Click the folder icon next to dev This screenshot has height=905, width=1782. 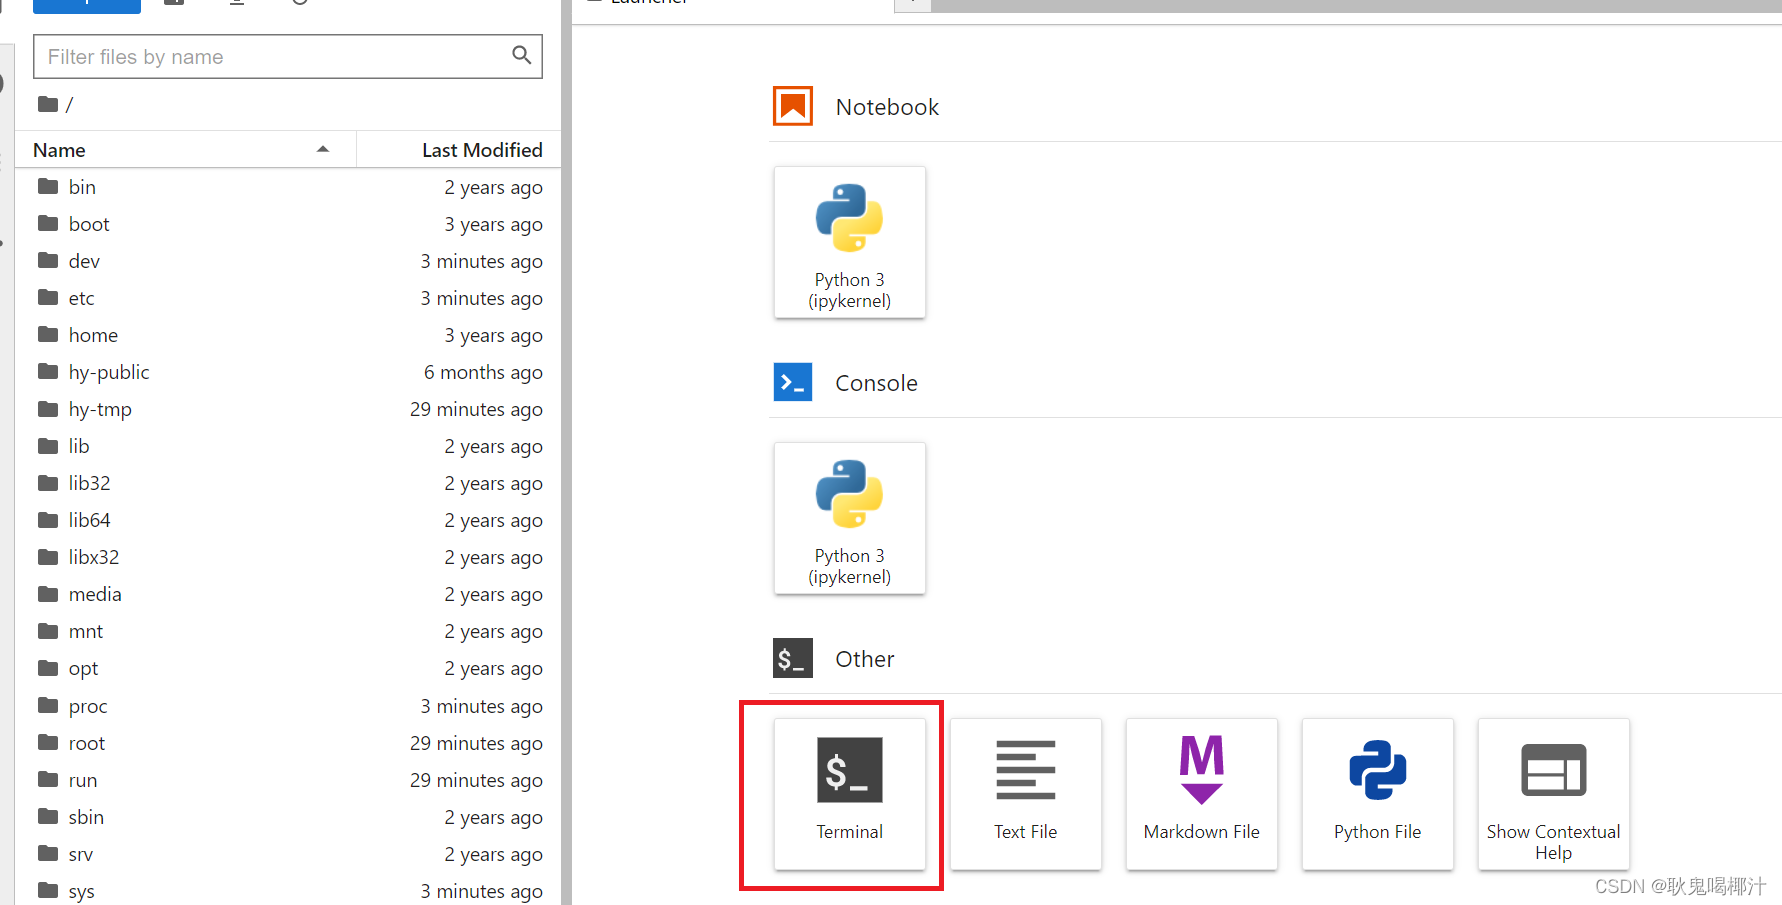coord(48,260)
